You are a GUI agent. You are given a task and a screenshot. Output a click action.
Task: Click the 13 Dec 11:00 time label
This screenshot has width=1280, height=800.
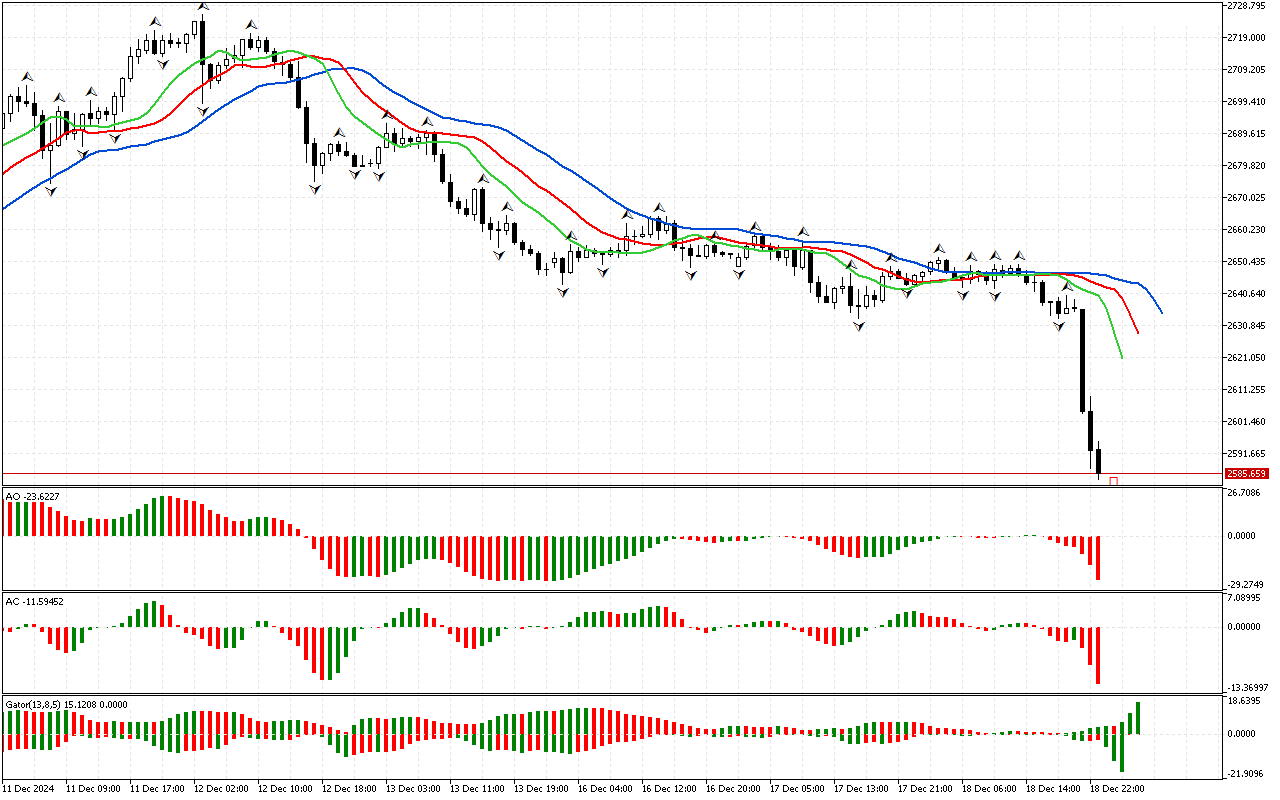478,789
